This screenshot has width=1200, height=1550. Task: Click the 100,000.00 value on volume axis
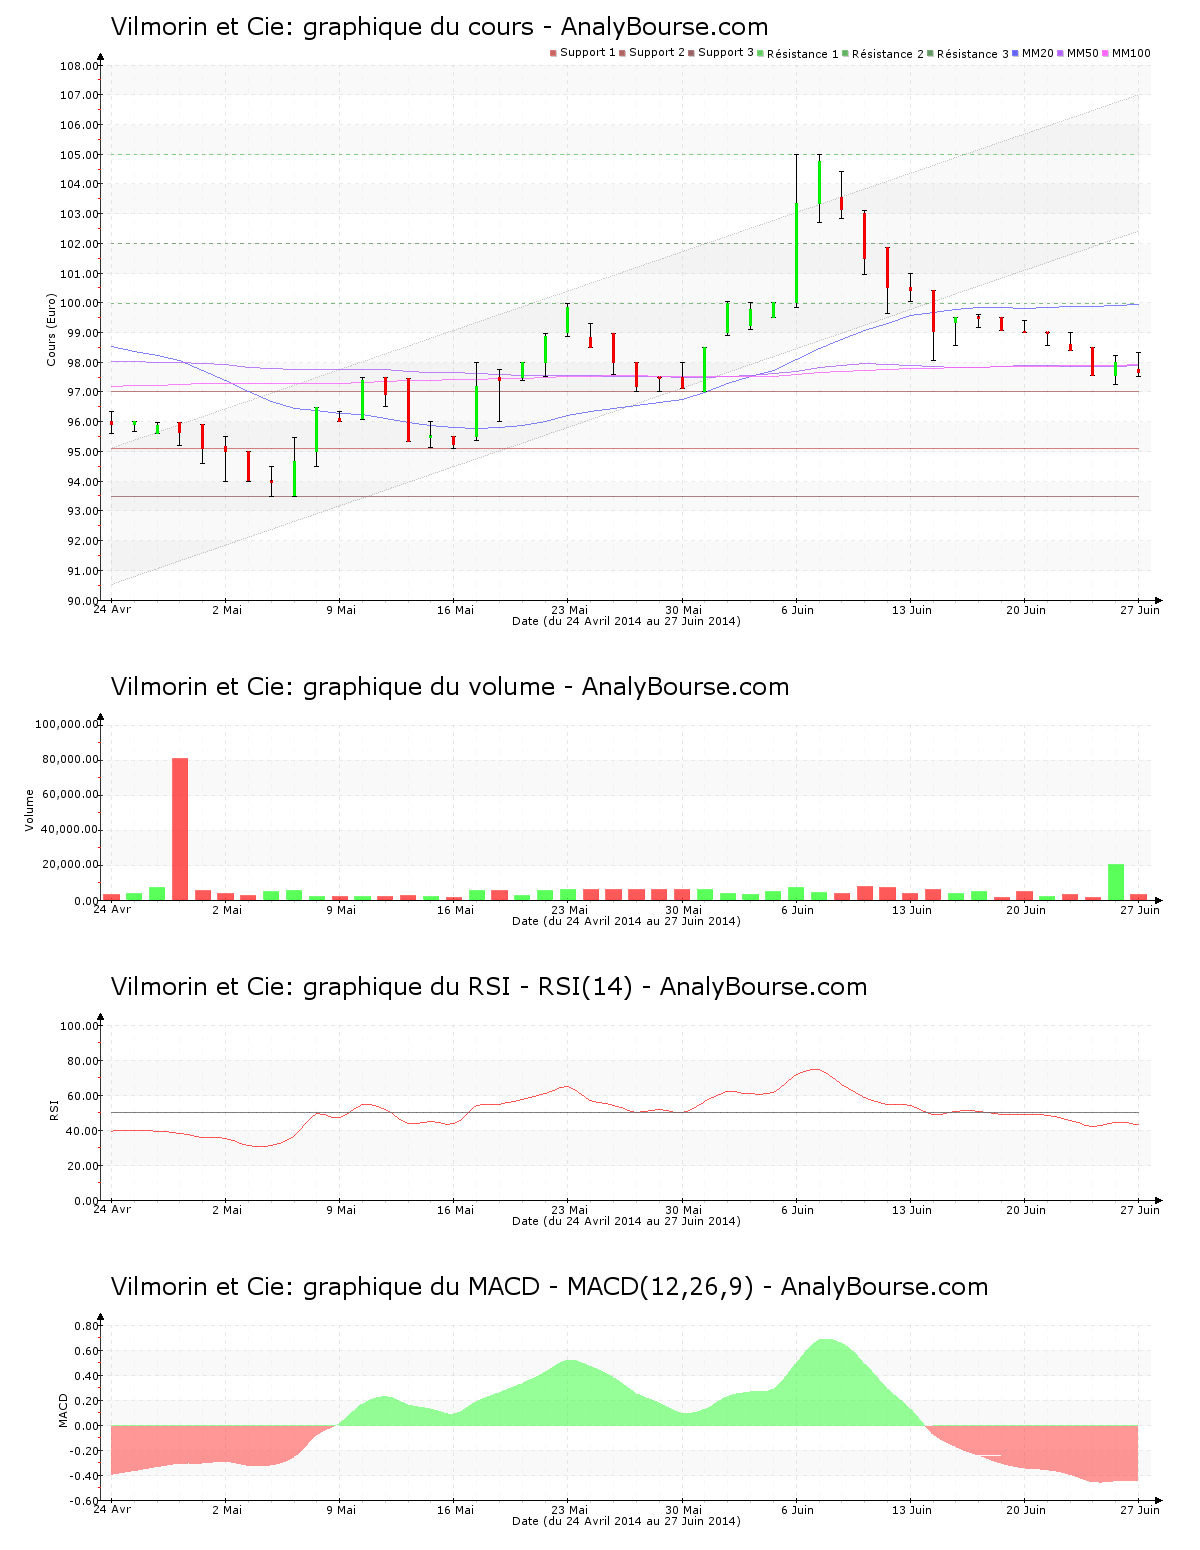pos(66,725)
